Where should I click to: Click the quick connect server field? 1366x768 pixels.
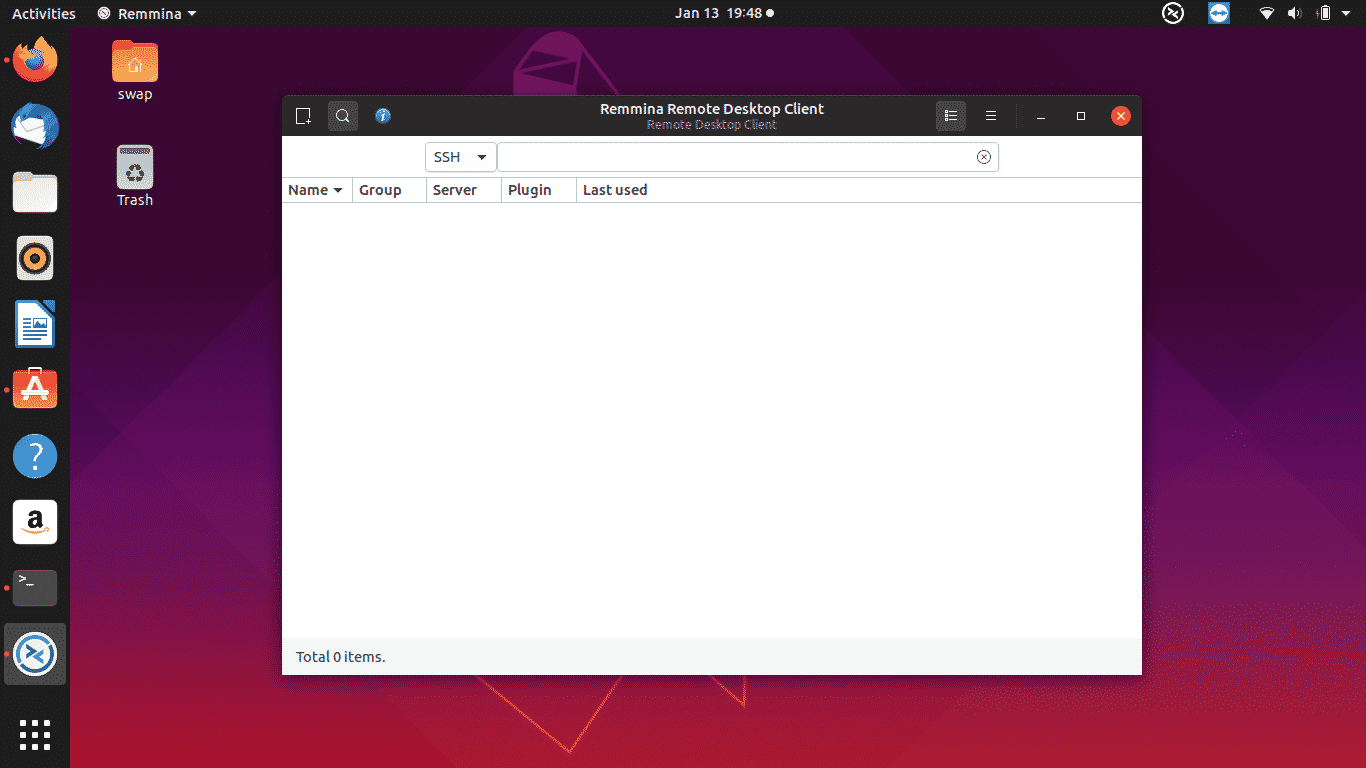tap(740, 156)
